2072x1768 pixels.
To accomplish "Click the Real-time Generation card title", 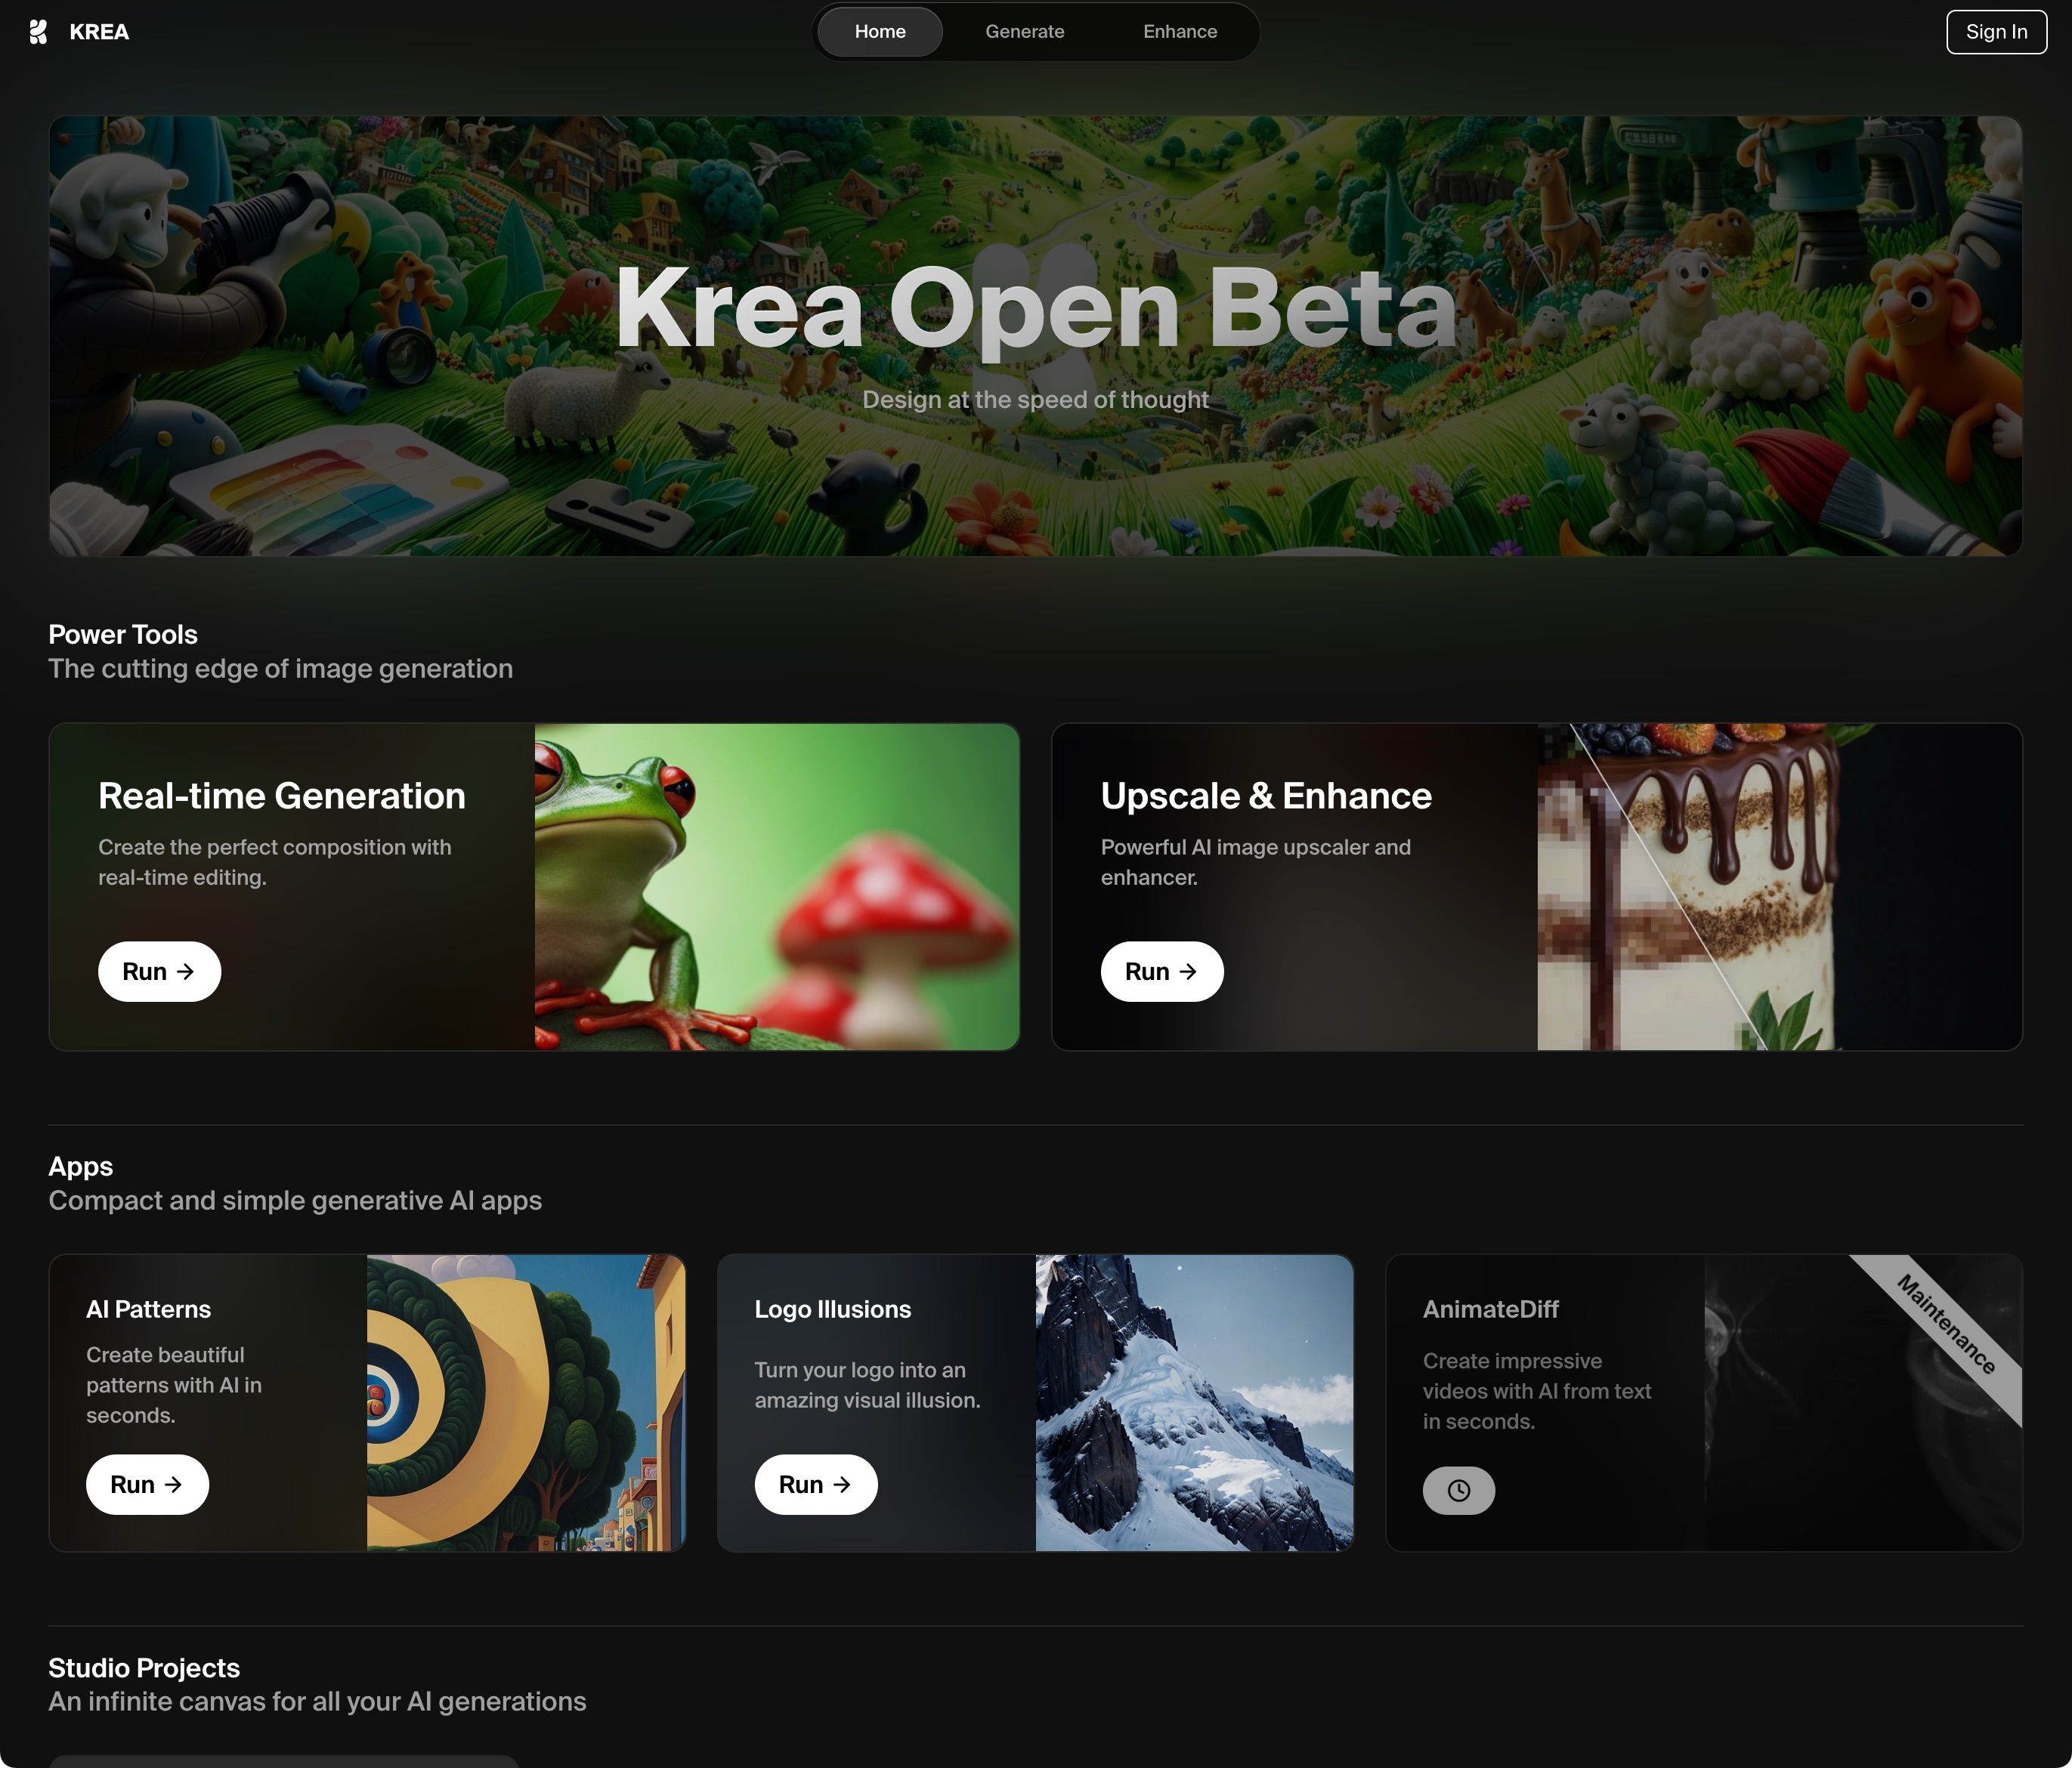I will click(282, 796).
